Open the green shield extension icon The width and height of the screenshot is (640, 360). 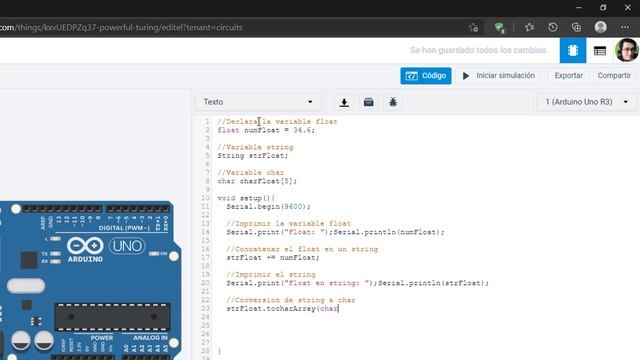point(499,28)
